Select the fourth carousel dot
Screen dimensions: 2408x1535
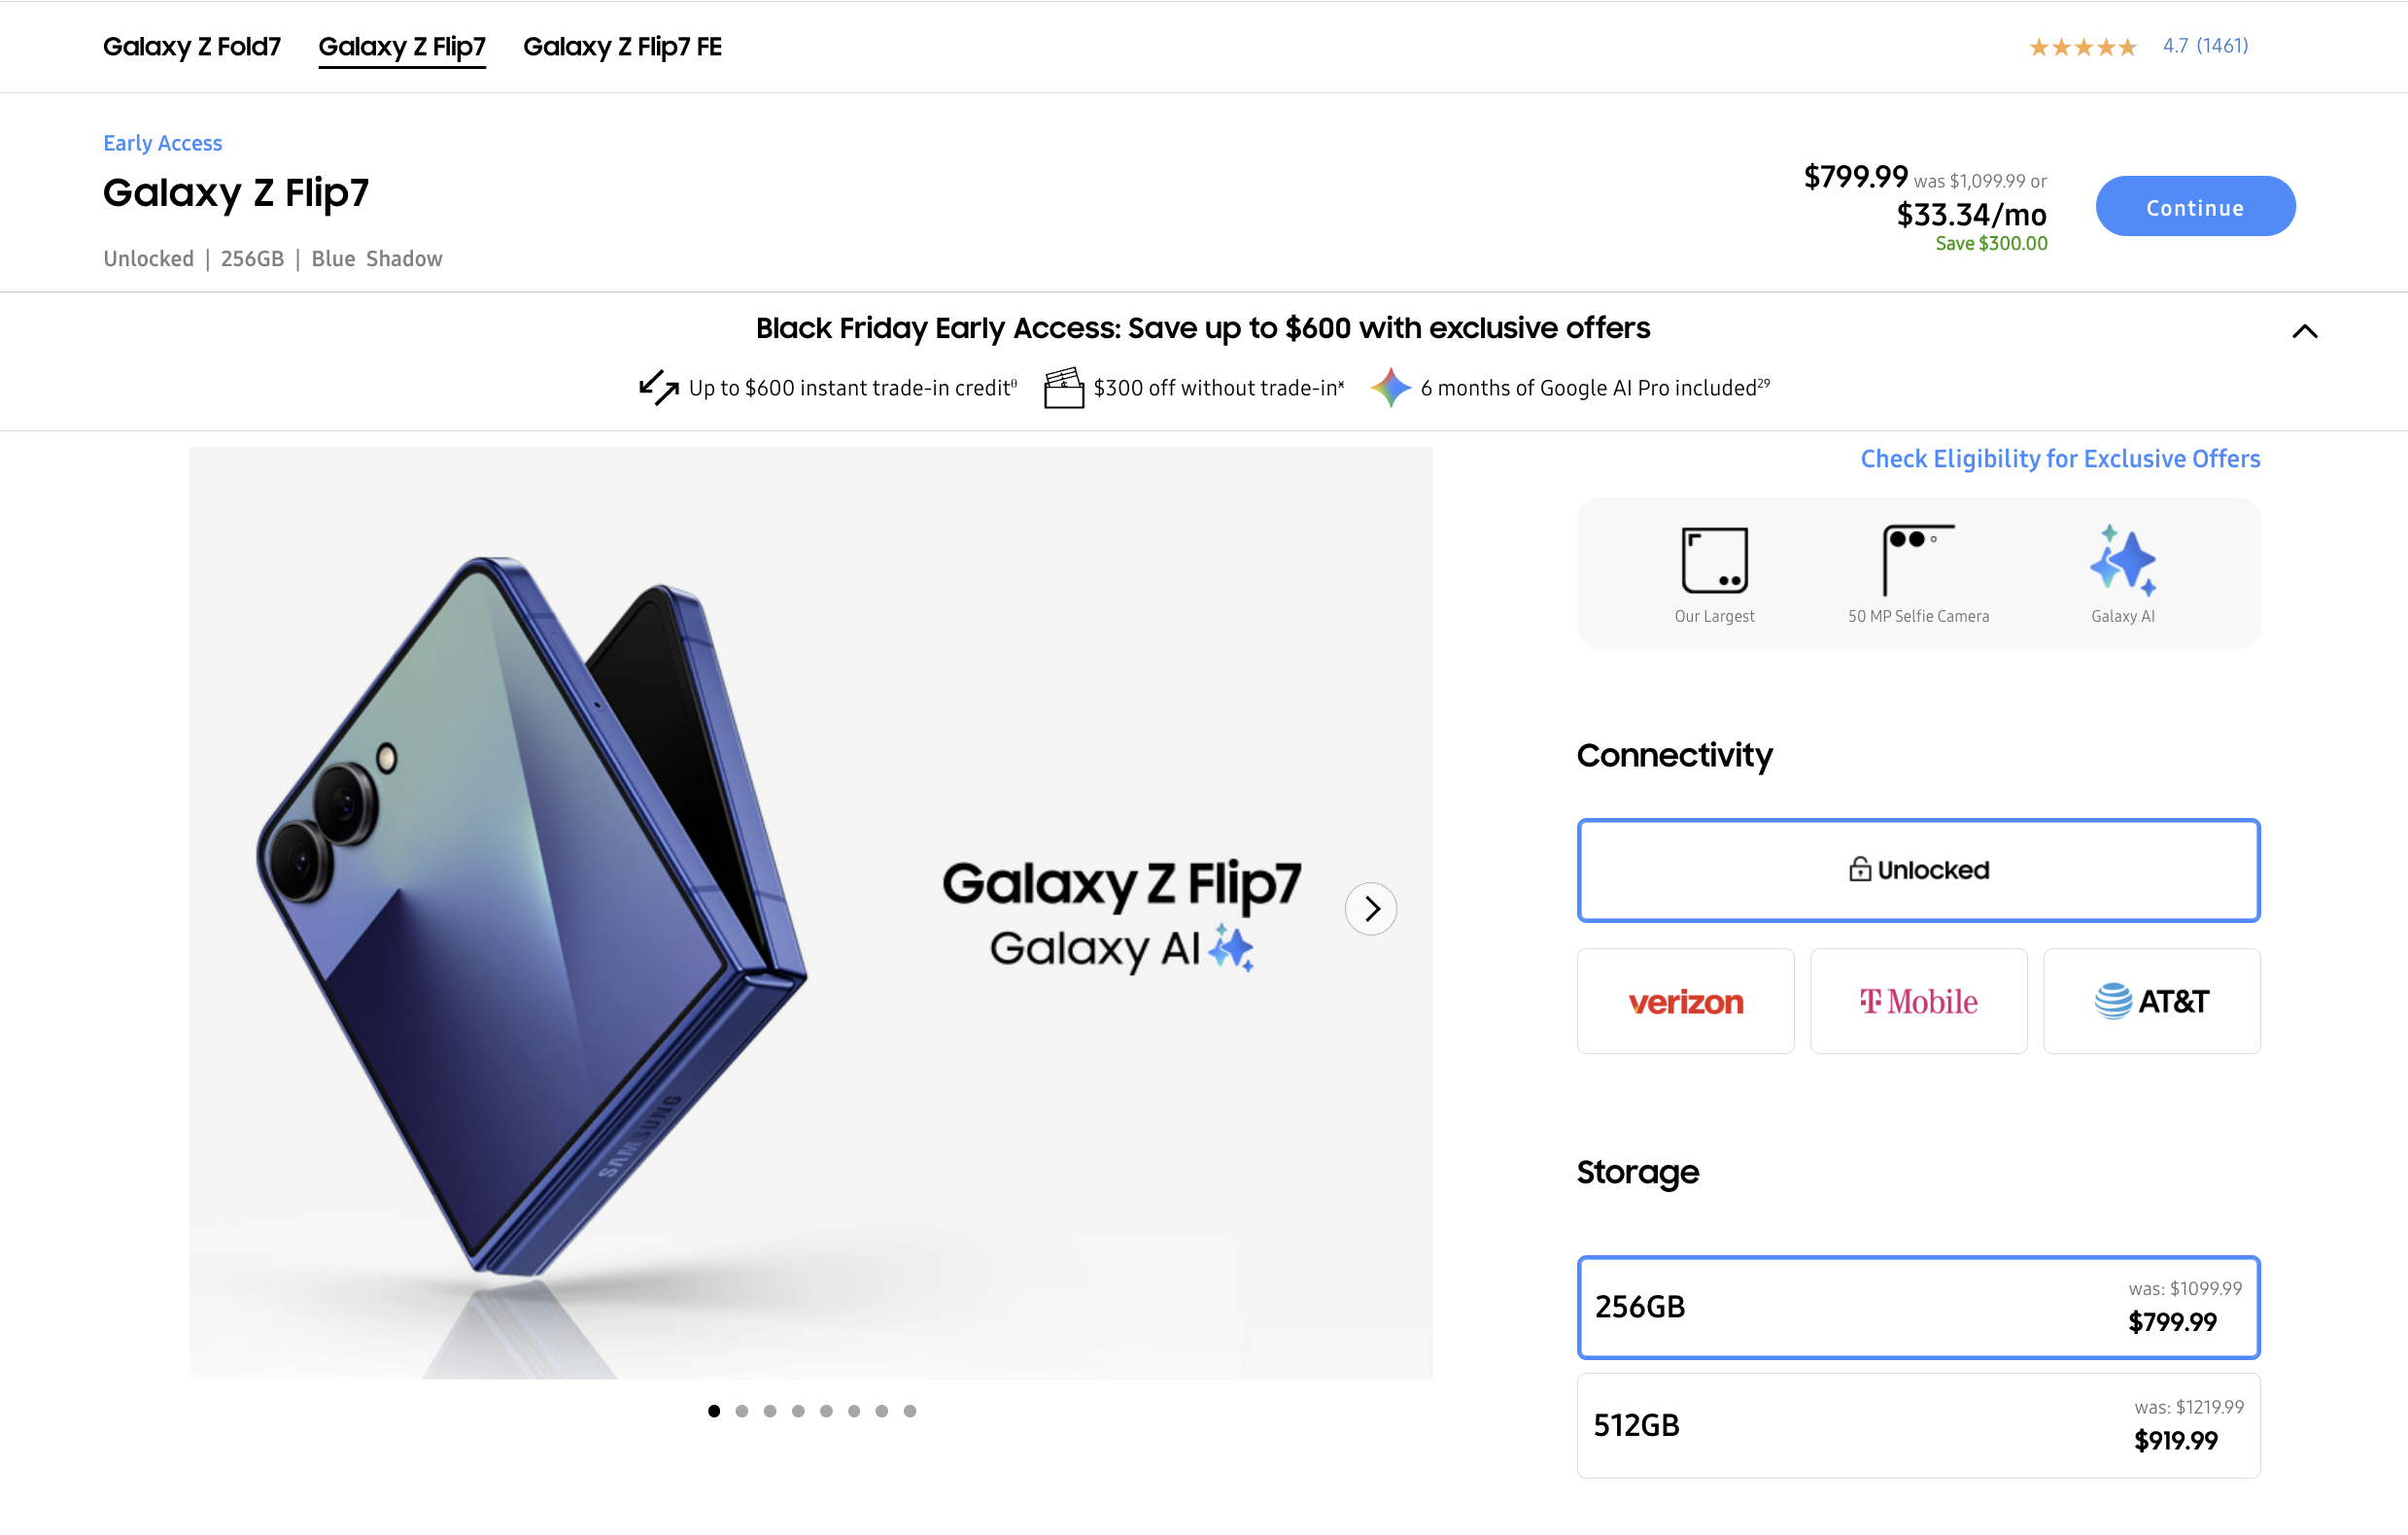(798, 1411)
